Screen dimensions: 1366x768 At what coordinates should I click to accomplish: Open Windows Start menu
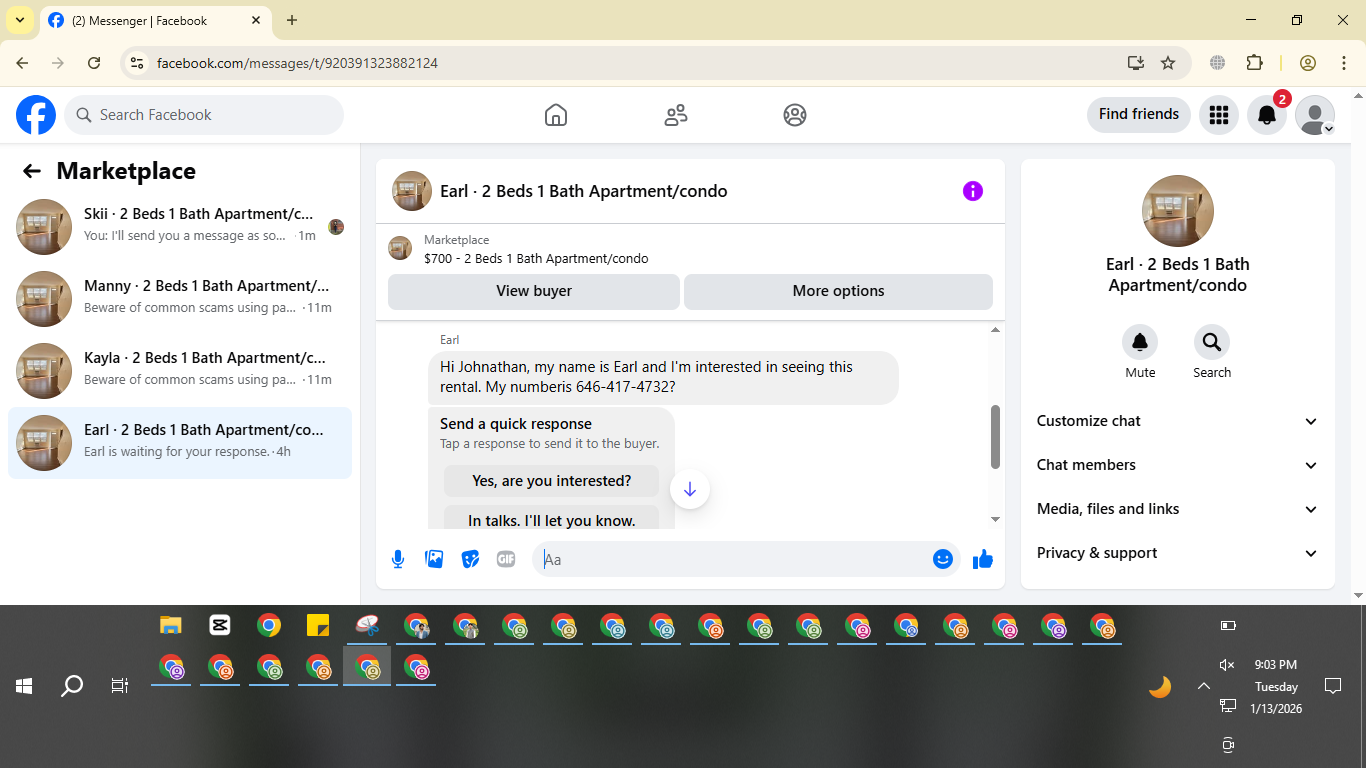24,686
